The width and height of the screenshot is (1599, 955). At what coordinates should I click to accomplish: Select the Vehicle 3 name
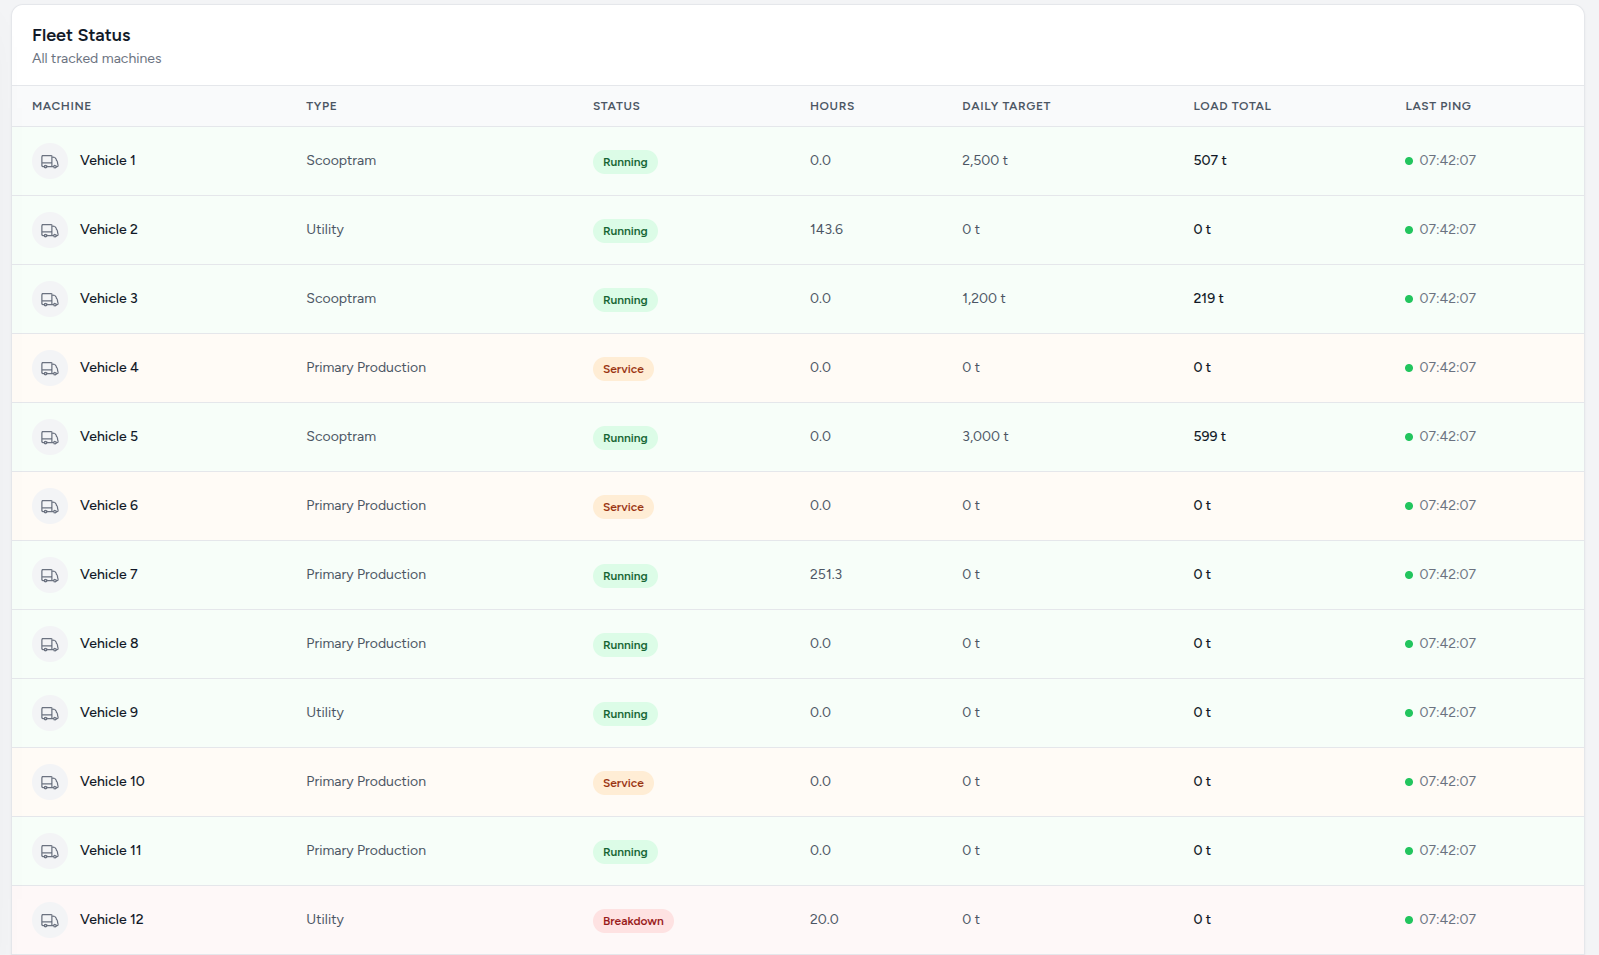click(109, 298)
